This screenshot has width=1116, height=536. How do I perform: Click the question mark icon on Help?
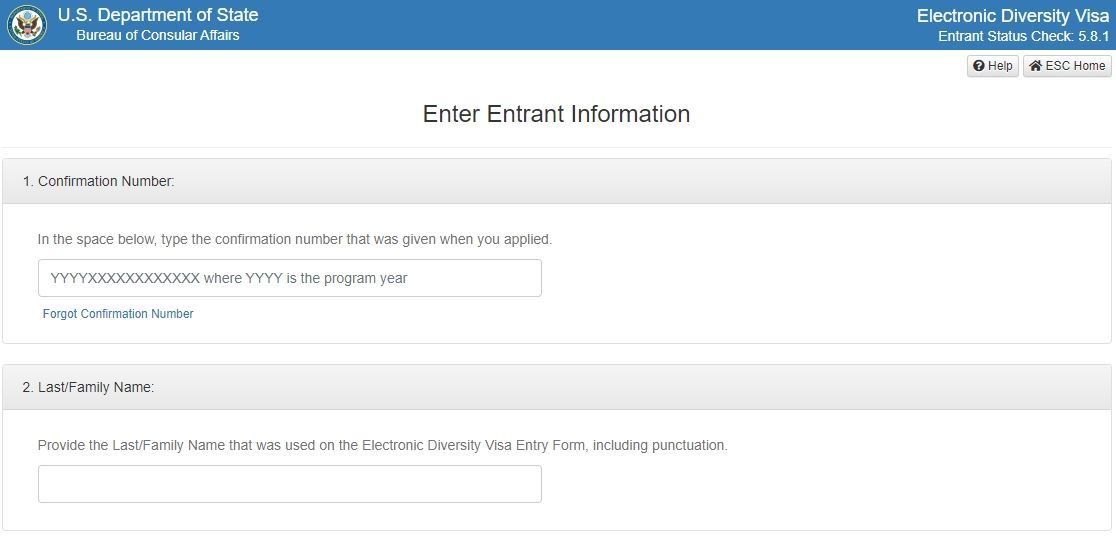(979, 66)
